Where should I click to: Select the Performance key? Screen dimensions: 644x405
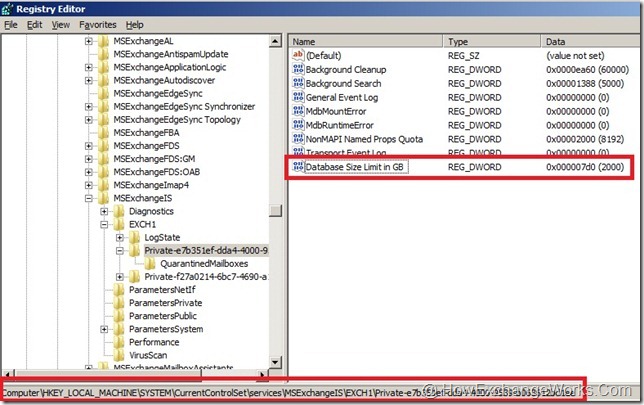(154, 342)
